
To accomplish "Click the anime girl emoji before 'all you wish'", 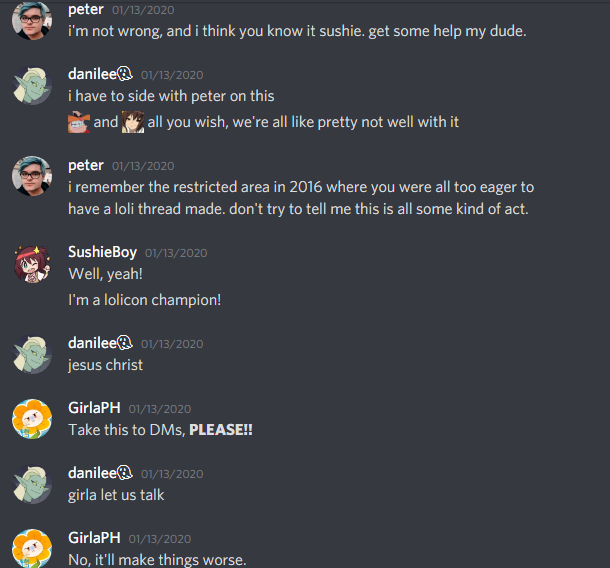I will [x=133, y=122].
